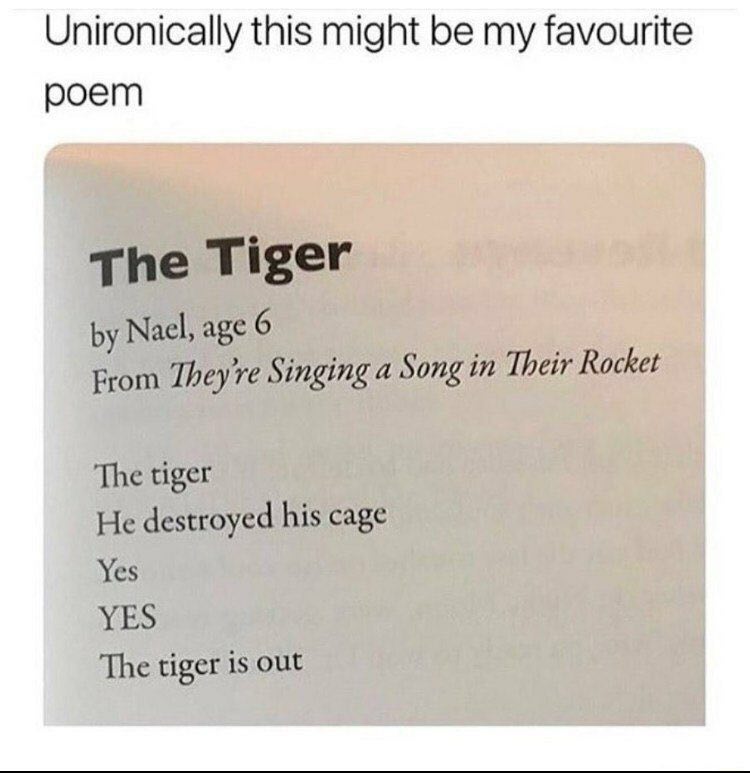Viewport: 750px width, 773px height.
Task: Click the word 'out' ending the poem
Action: (281, 662)
